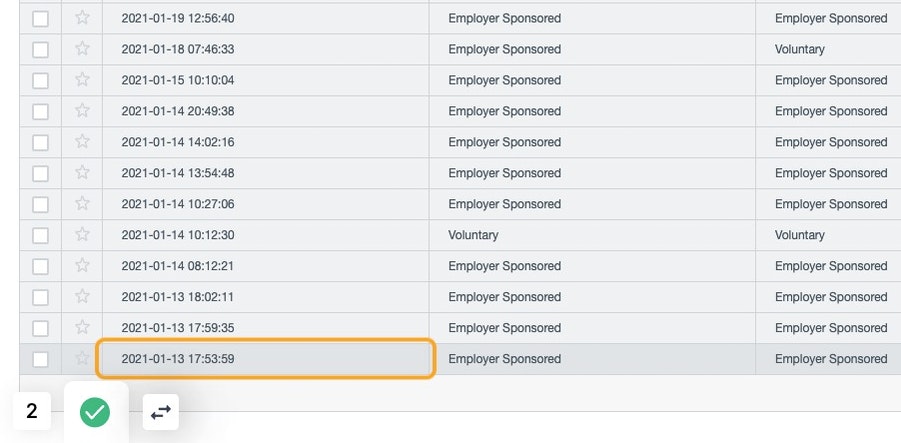
Task: Tick the checkbox for 2021-01-14 08:12:21
Action: pos(40,266)
